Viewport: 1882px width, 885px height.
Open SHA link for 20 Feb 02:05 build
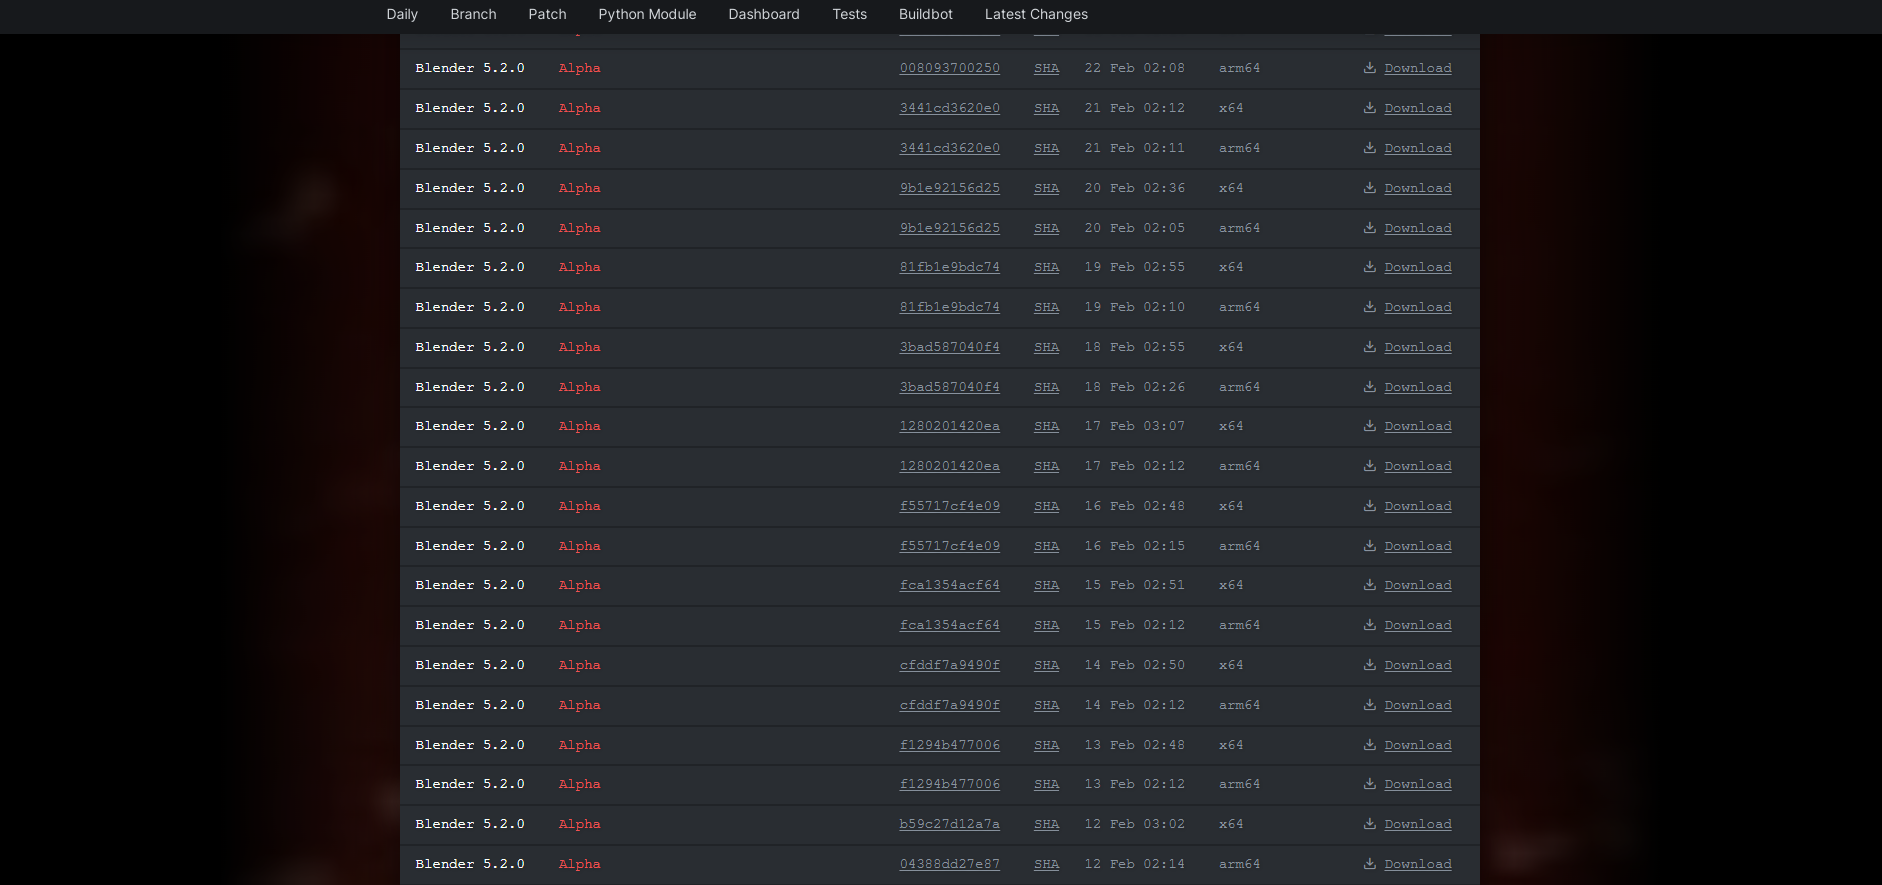(1046, 228)
